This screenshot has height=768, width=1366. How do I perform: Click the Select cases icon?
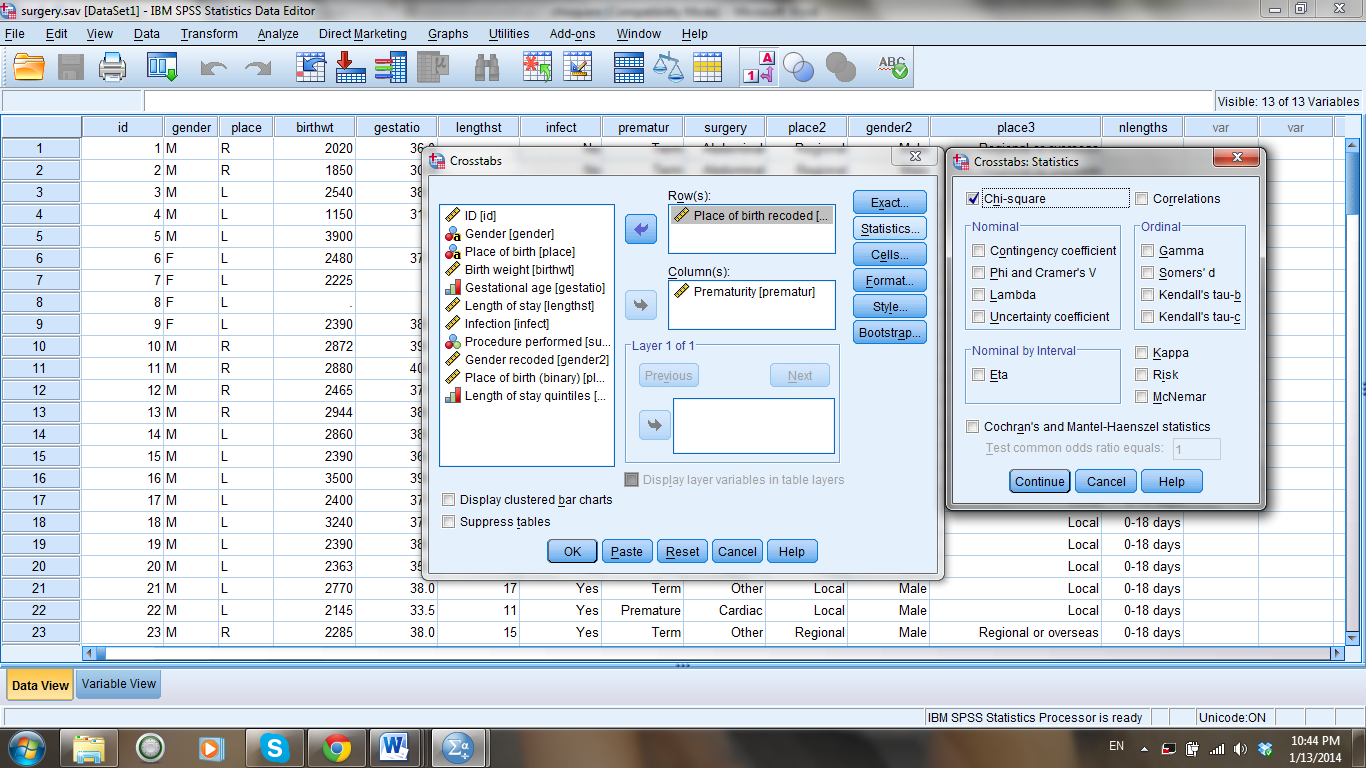pos(707,67)
